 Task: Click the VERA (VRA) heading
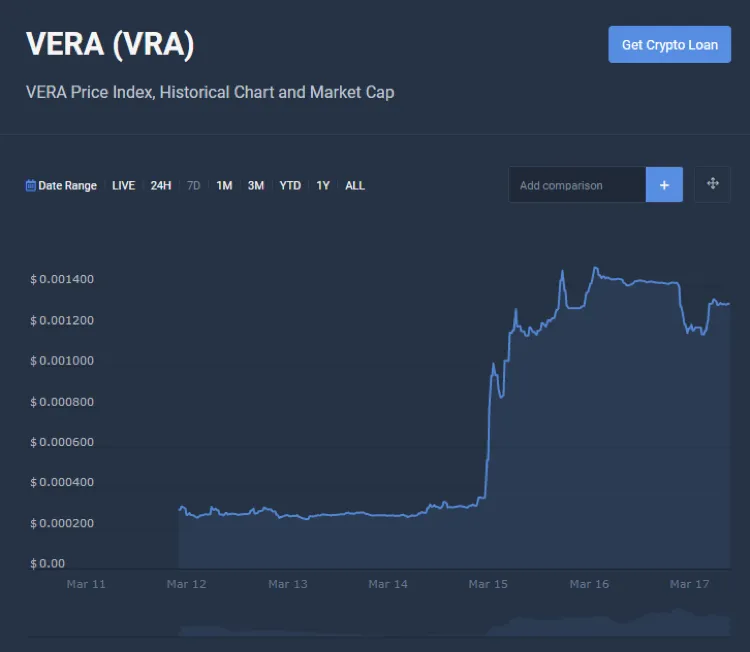pos(110,44)
